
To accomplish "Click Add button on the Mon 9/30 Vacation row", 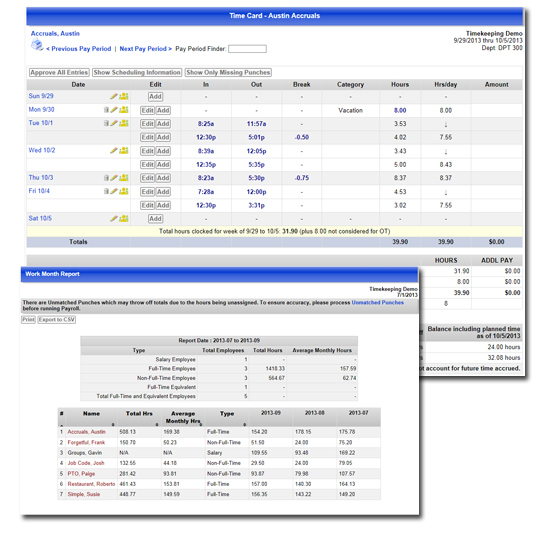I will point(163,110).
